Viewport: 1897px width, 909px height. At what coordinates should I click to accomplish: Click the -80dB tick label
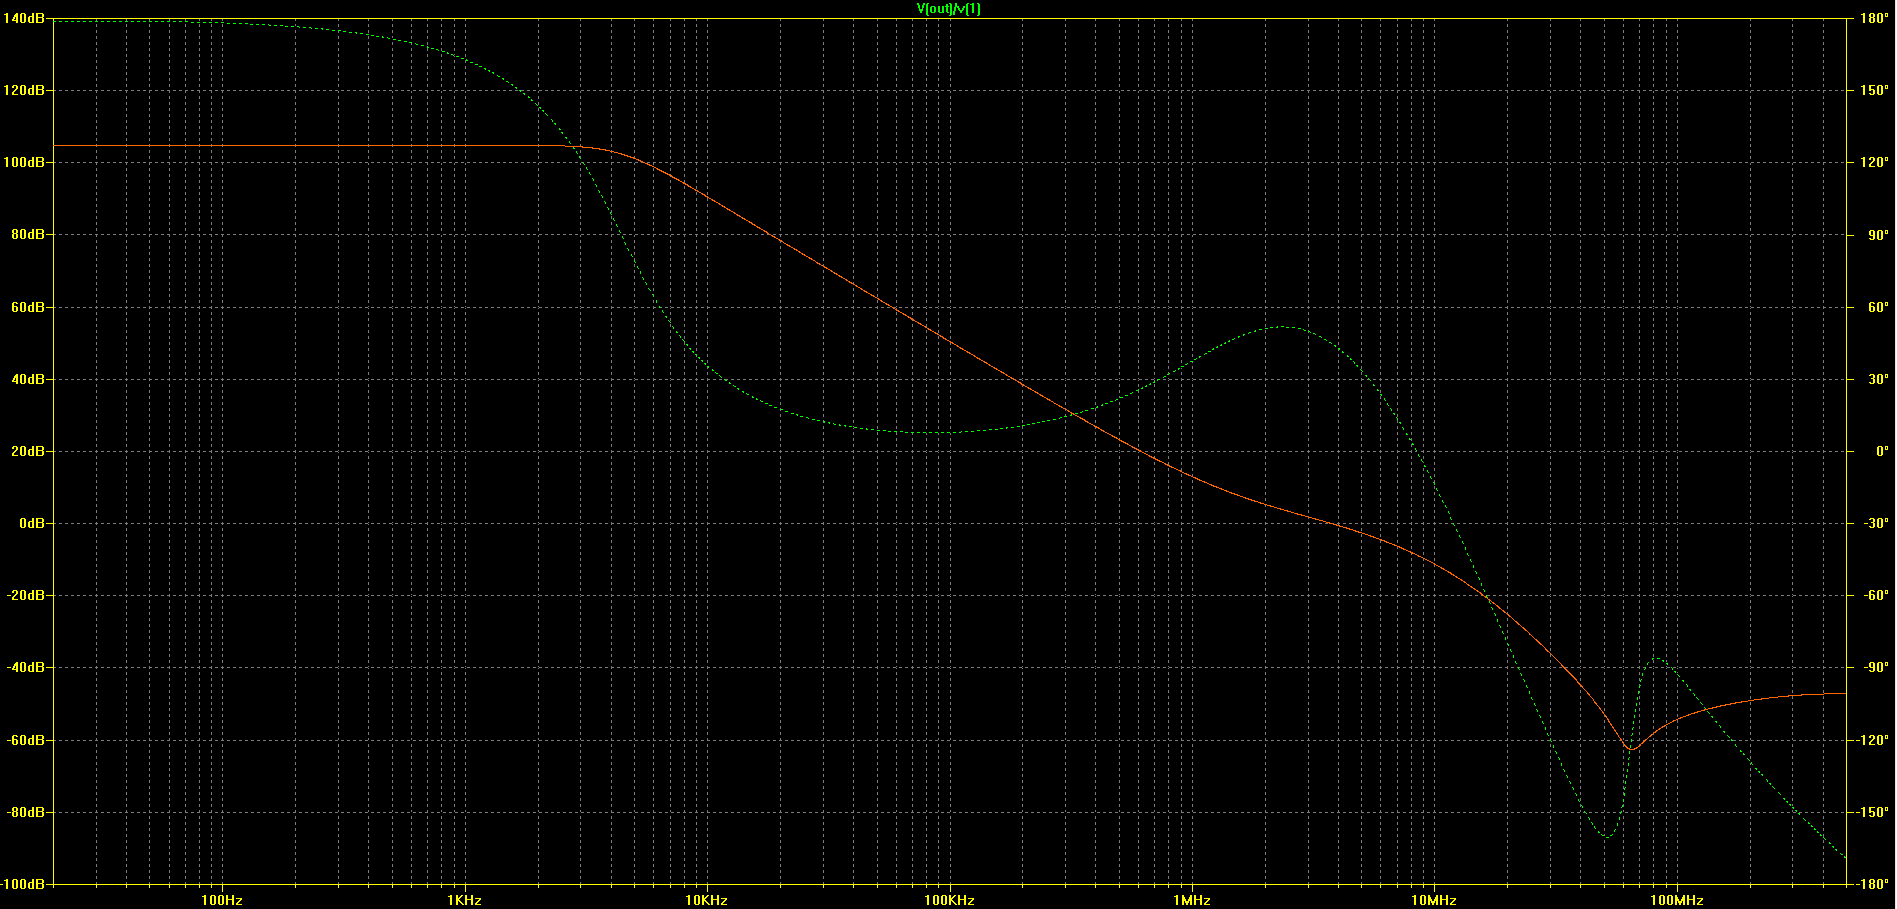(25, 812)
